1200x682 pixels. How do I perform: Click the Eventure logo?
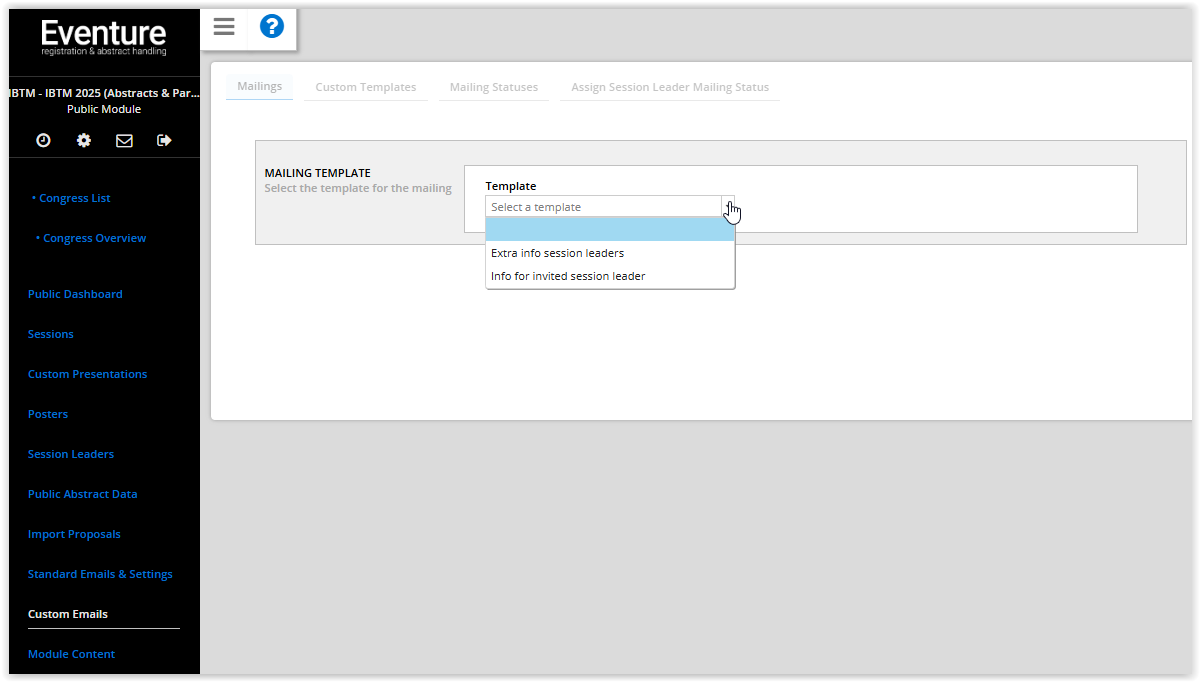[104, 38]
